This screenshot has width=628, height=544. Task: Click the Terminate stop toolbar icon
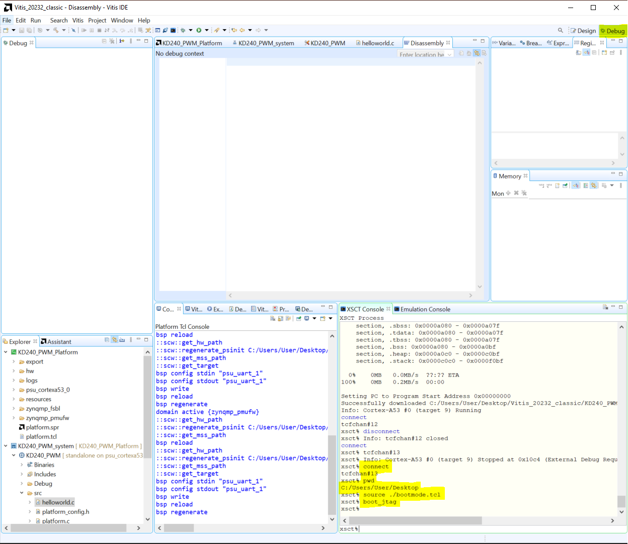point(99,30)
